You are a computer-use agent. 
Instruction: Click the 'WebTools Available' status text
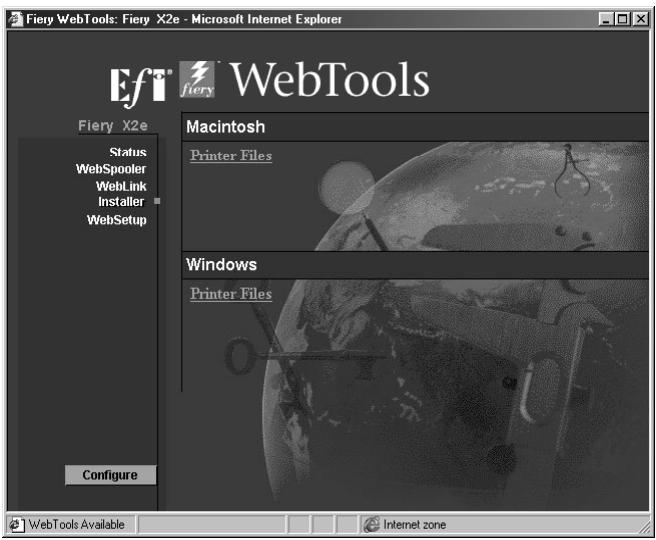(77, 525)
